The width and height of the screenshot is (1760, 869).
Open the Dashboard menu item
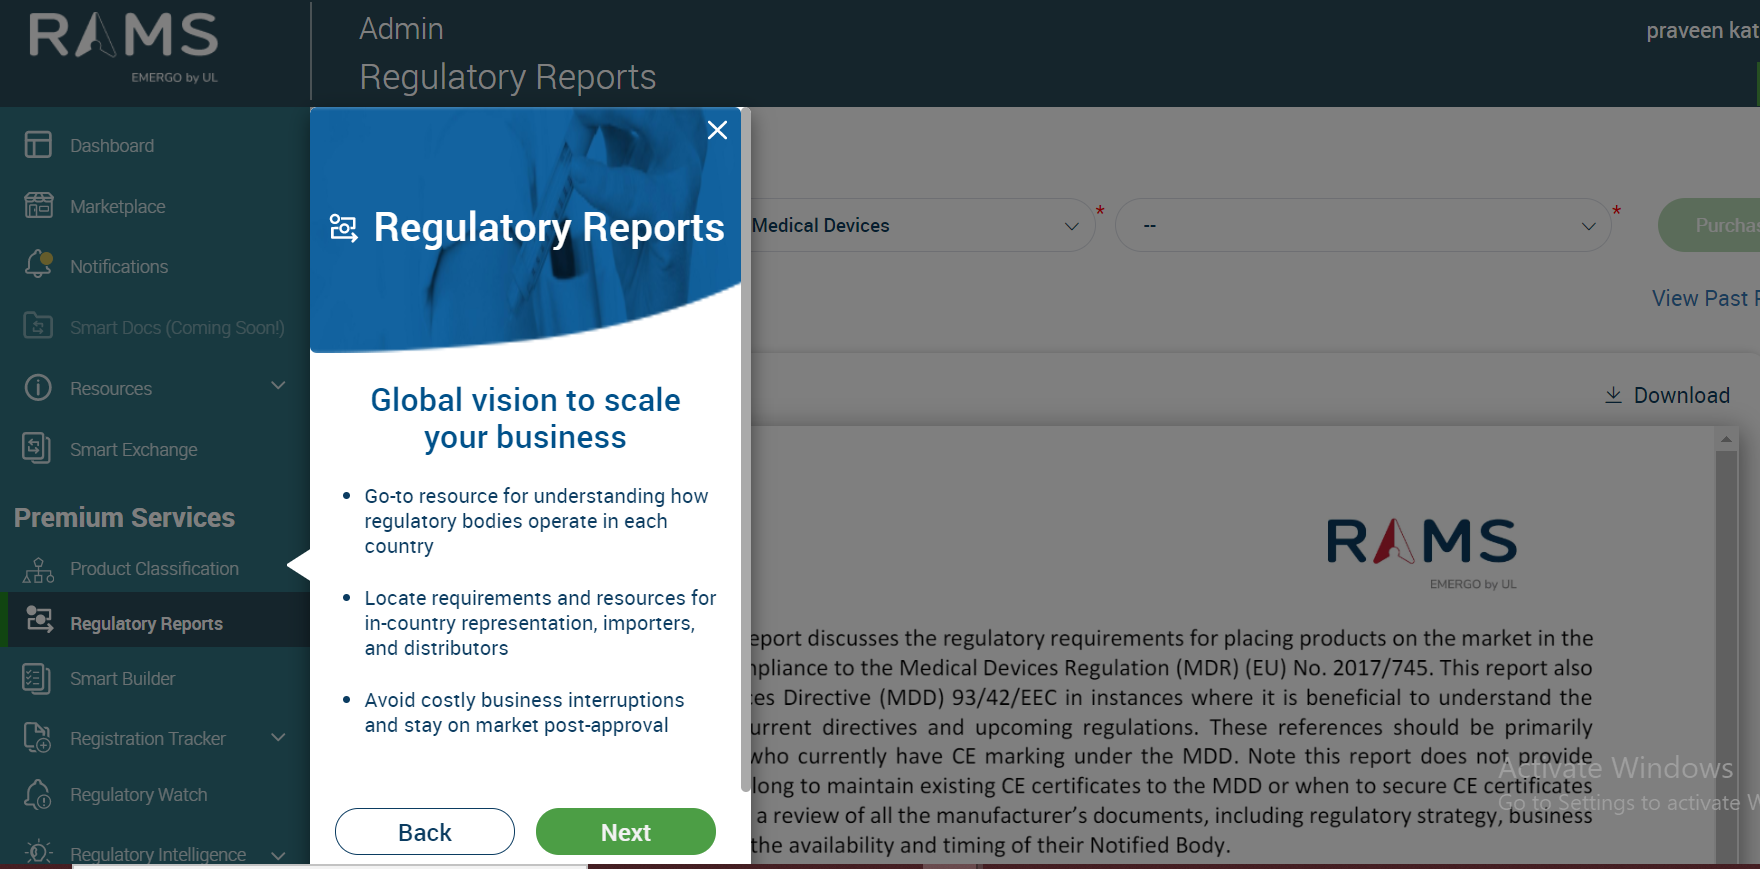(x=112, y=146)
